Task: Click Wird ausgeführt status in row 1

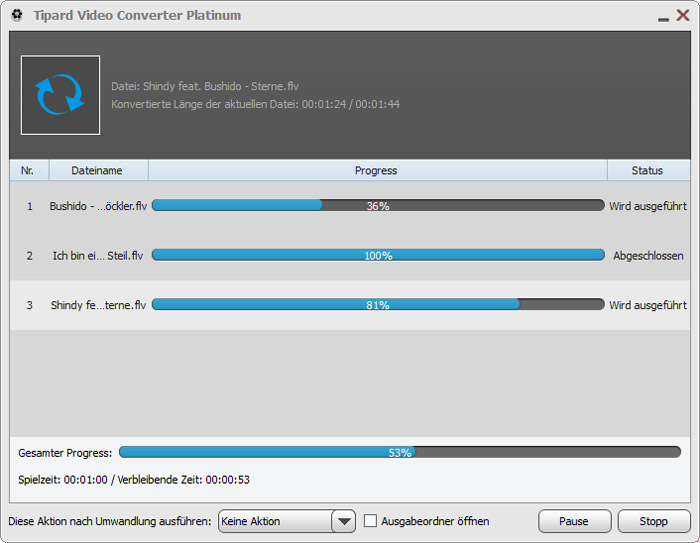Action: point(648,206)
